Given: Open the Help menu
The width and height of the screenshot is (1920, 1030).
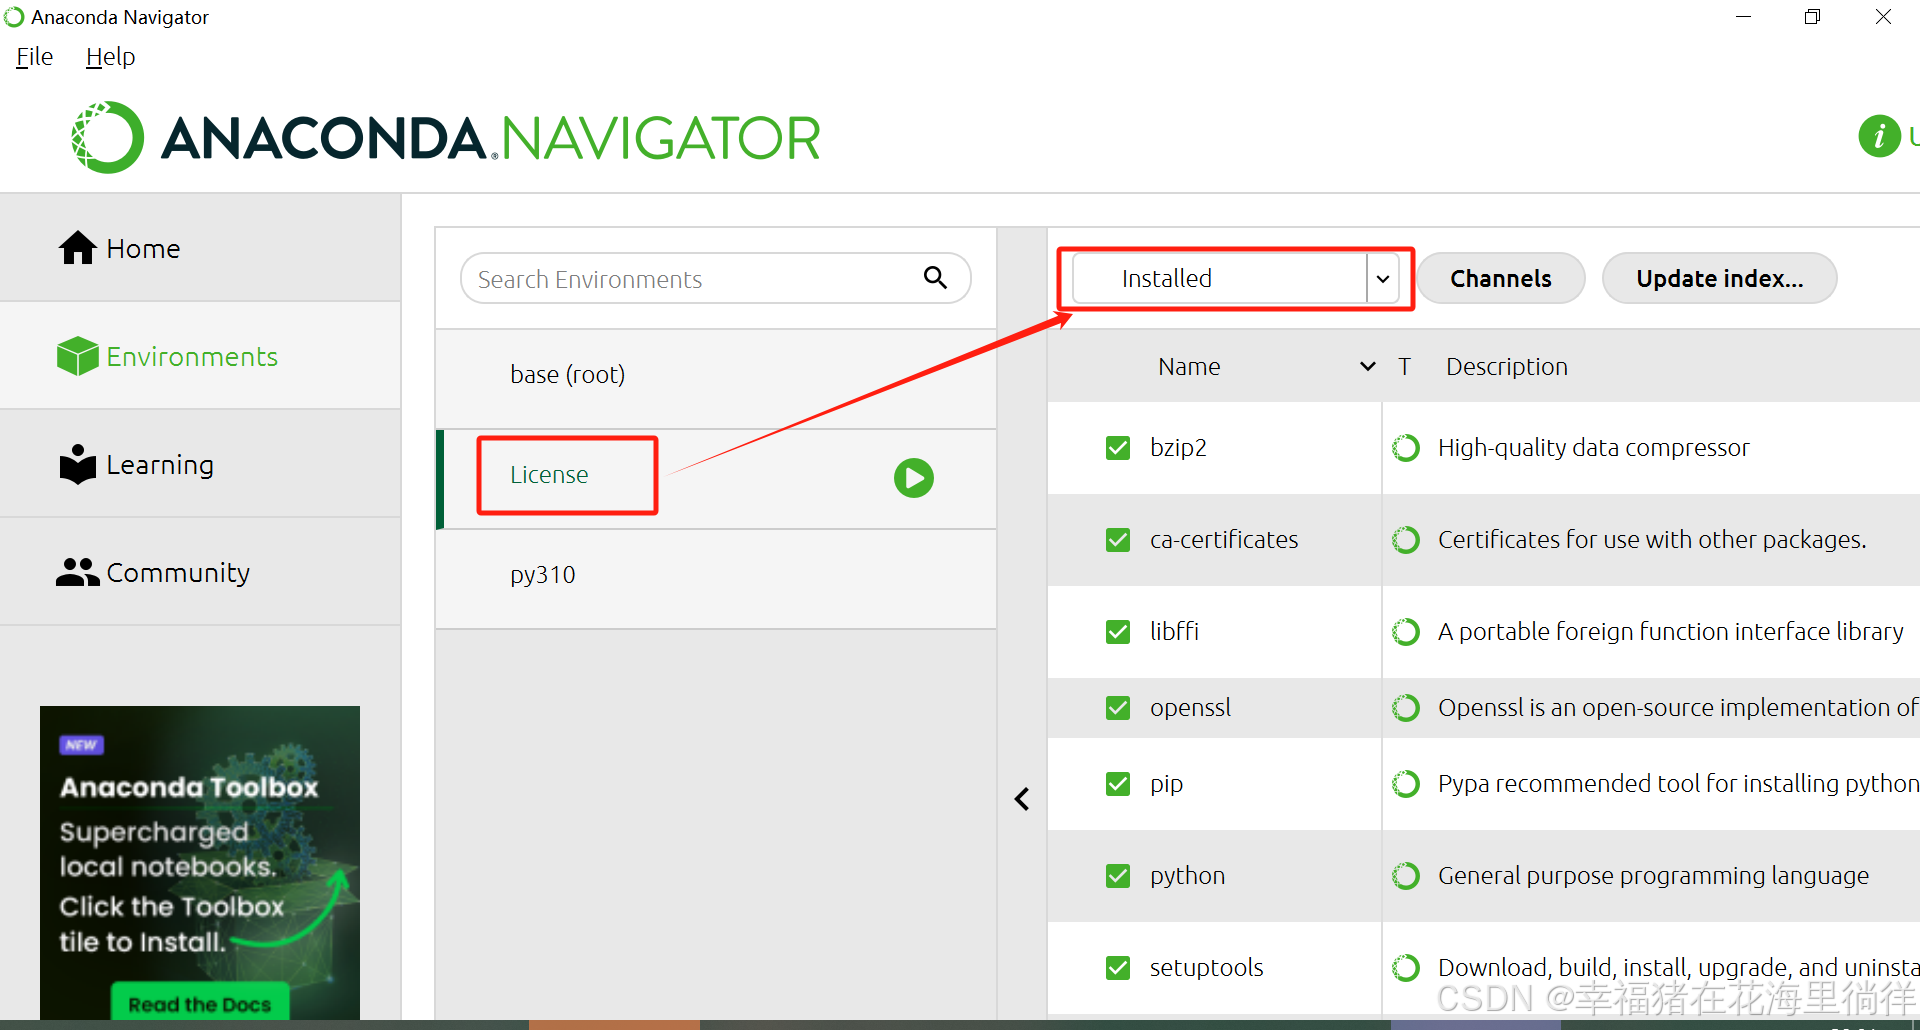Looking at the screenshot, I should [x=110, y=57].
